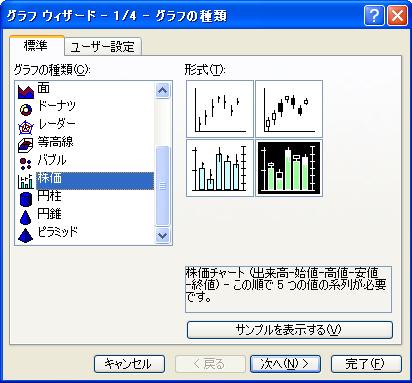Viewport: 412px width, 383px height.
Task: Pick the ピラミッド pyramid chart icon
Action: coord(26,235)
